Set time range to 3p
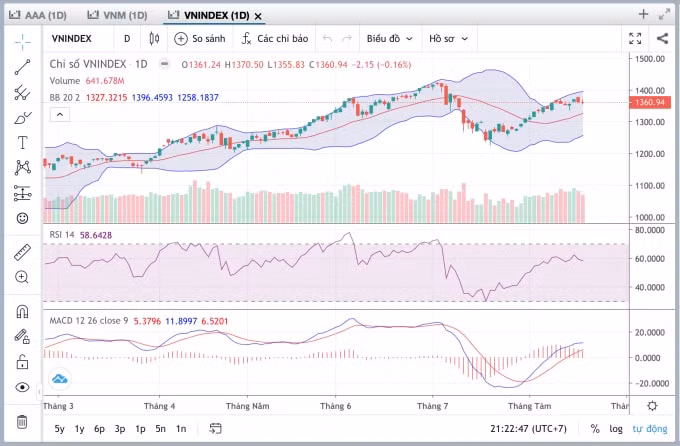680x446 pixels. pyautogui.click(x=120, y=429)
